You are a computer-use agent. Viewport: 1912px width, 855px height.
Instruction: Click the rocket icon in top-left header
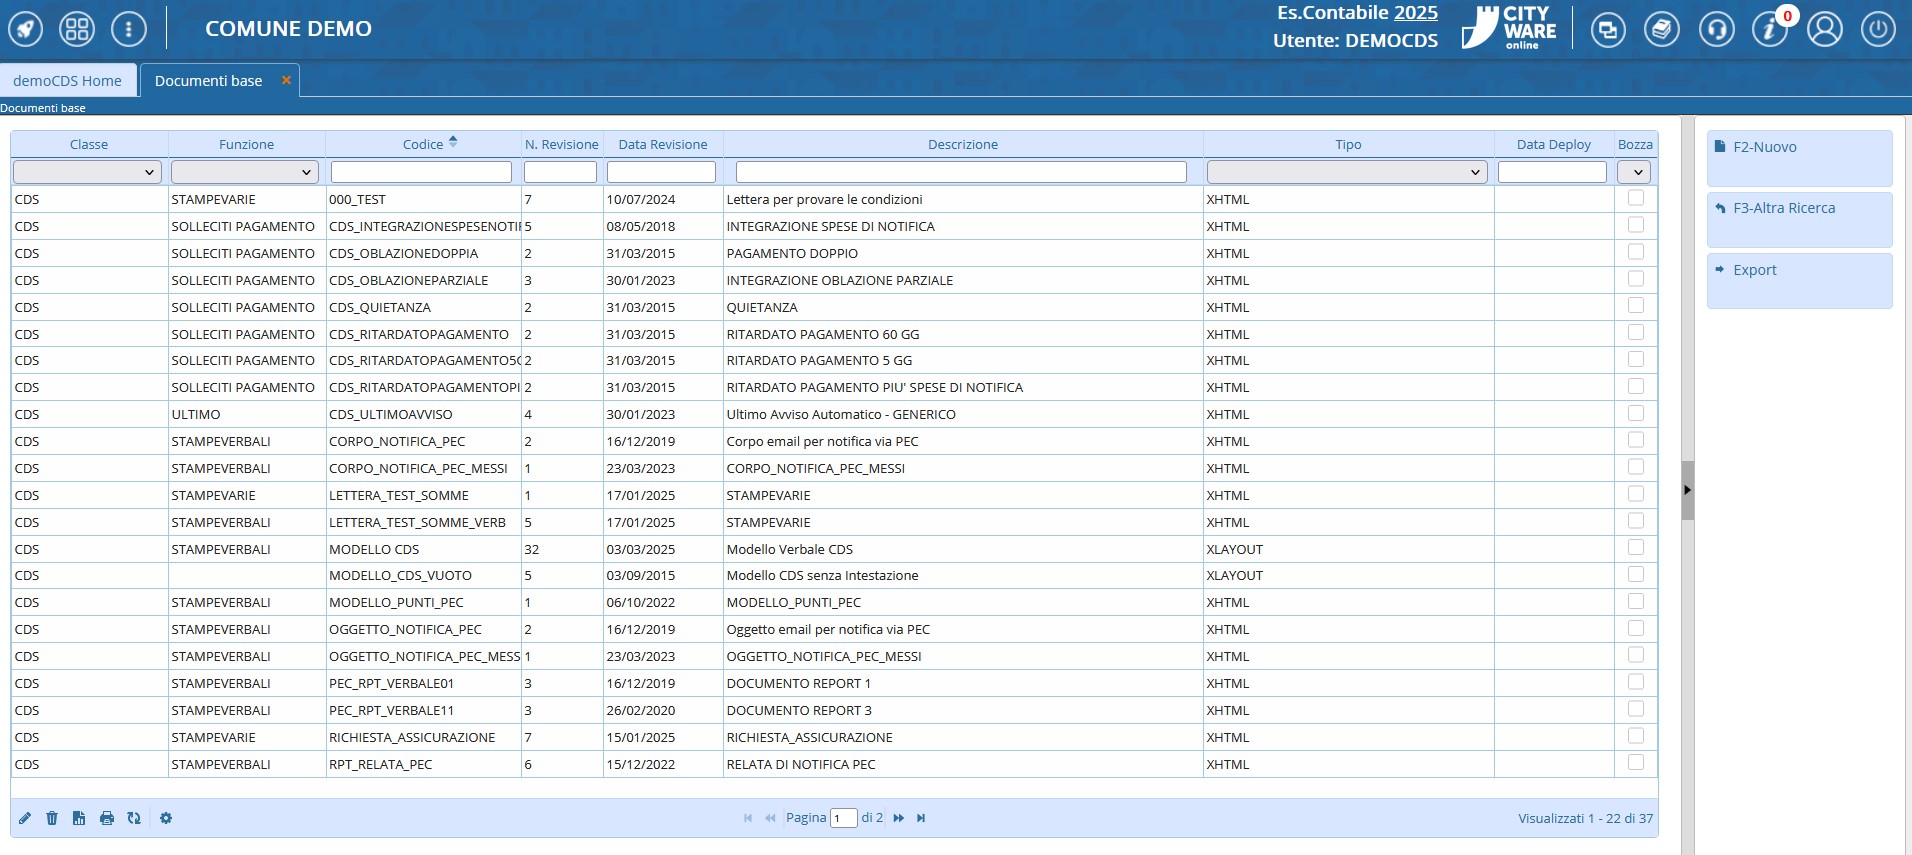point(26,29)
